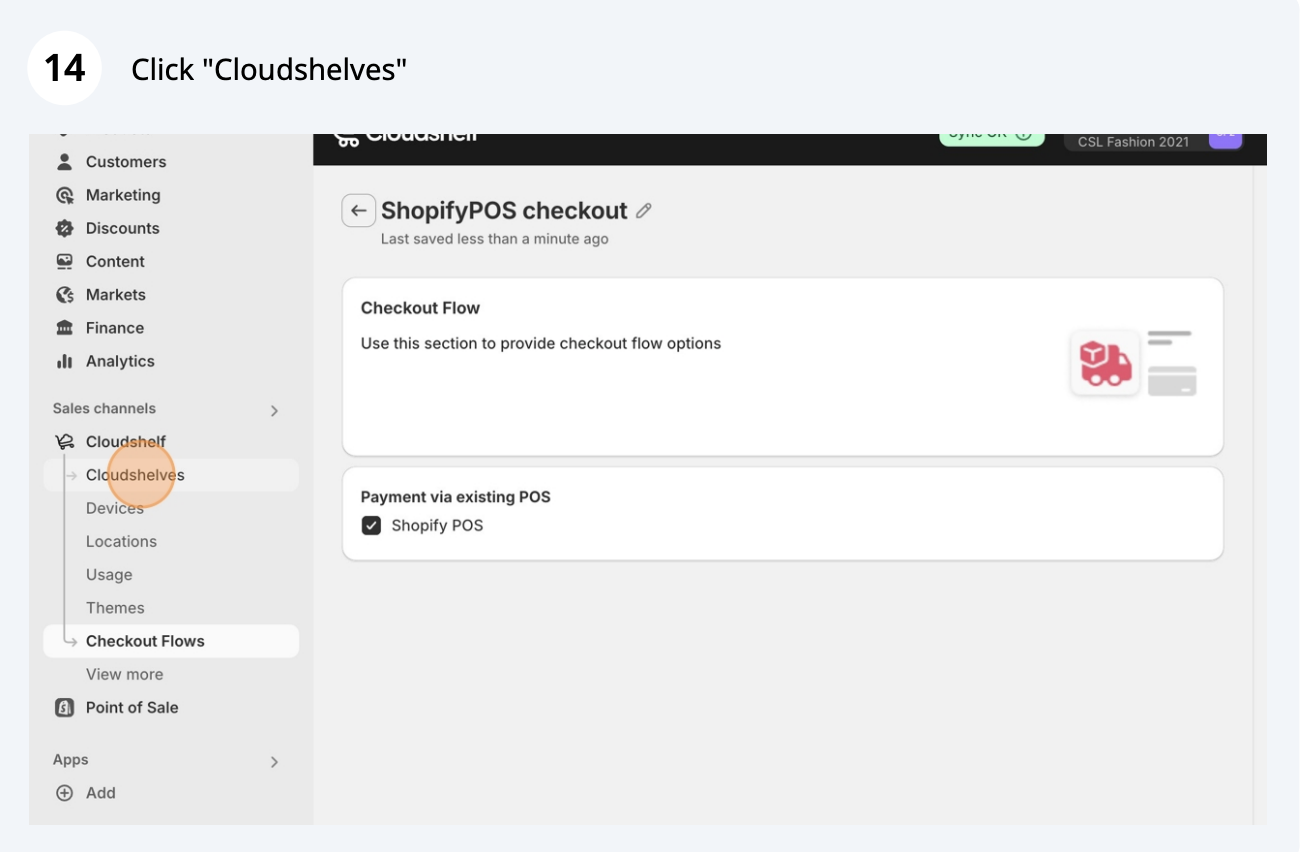Open the Cloudshelves submenu item
This screenshot has height=852, width=1302.
click(171, 475)
